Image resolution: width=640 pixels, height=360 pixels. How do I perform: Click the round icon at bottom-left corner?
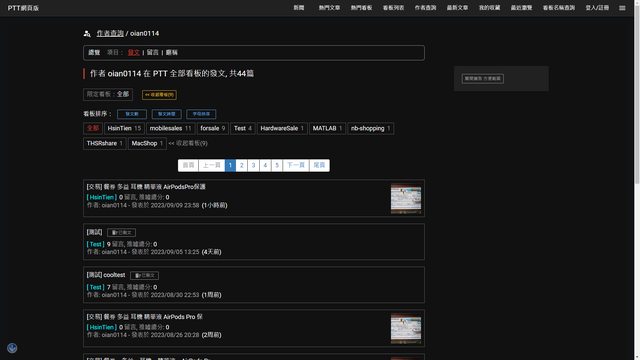(x=12, y=348)
